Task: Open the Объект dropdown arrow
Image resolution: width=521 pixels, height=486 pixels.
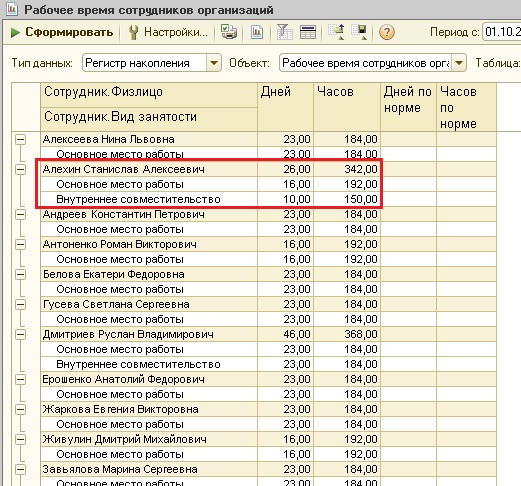Action: click(x=459, y=63)
